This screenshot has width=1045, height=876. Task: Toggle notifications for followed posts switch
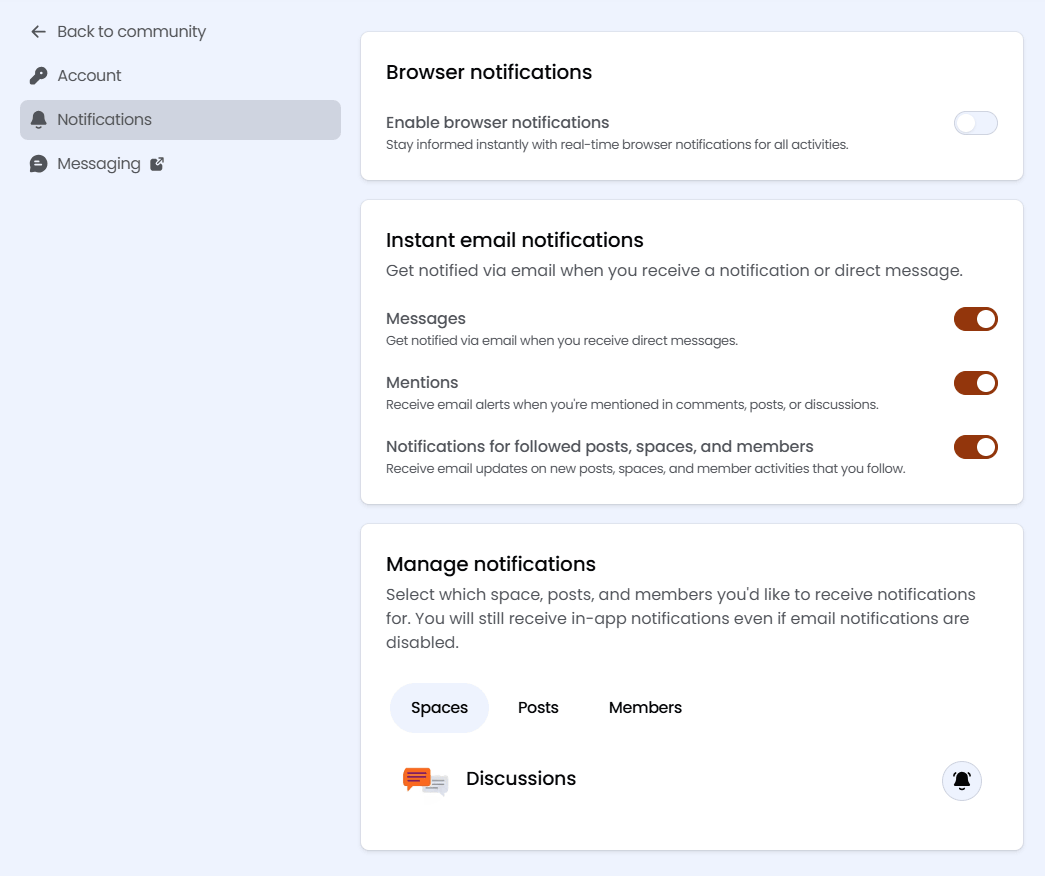click(976, 447)
